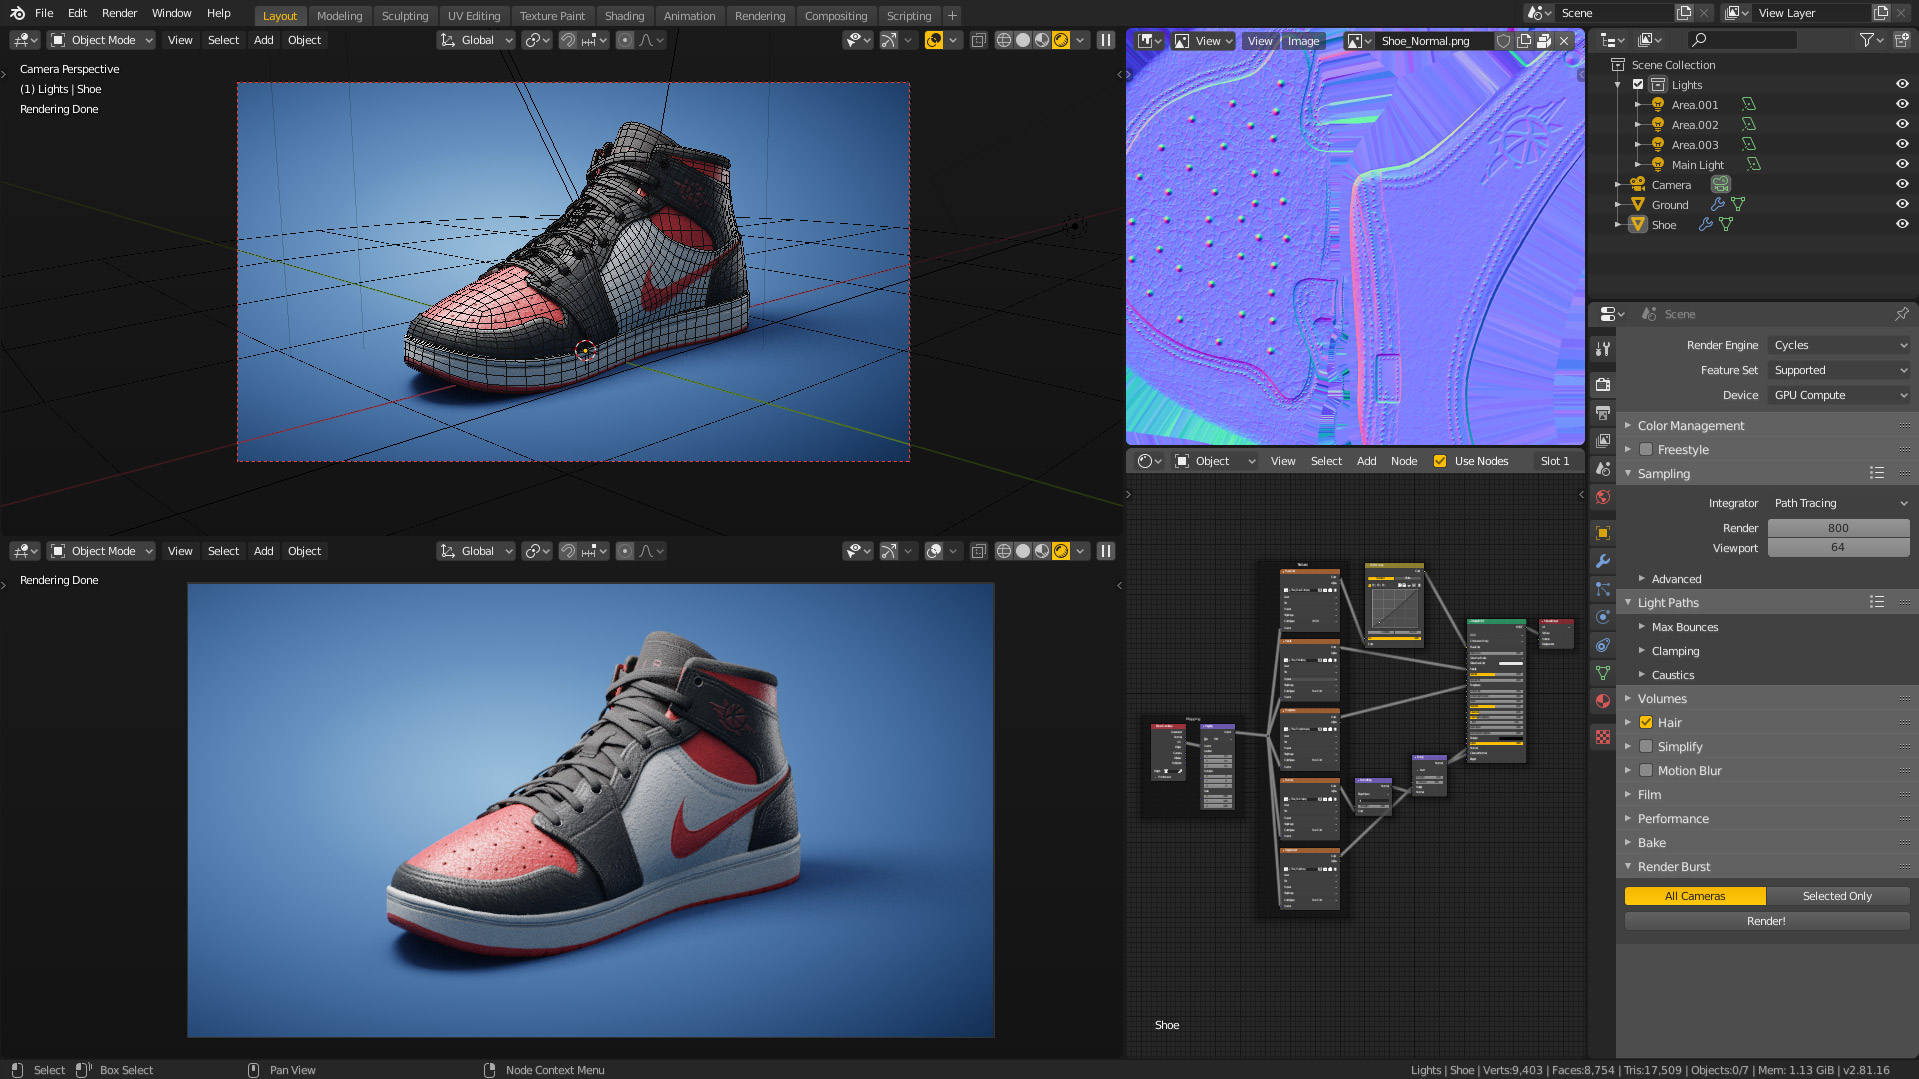Image resolution: width=1919 pixels, height=1079 pixels.
Task: Open the Render properties tab icon
Action: click(x=1603, y=385)
